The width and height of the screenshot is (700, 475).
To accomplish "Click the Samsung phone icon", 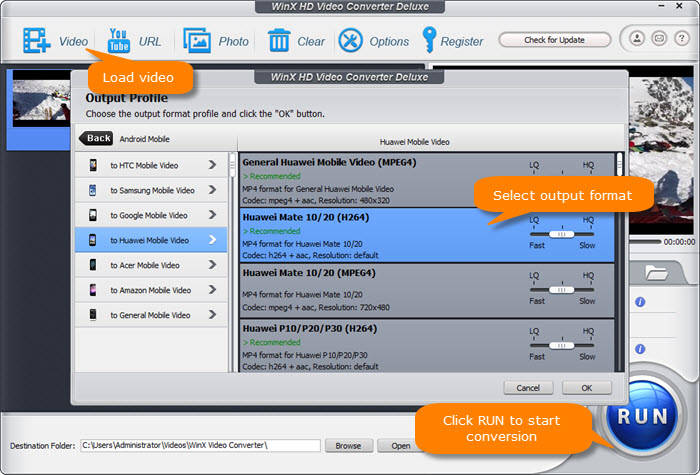I will coord(92,190).
